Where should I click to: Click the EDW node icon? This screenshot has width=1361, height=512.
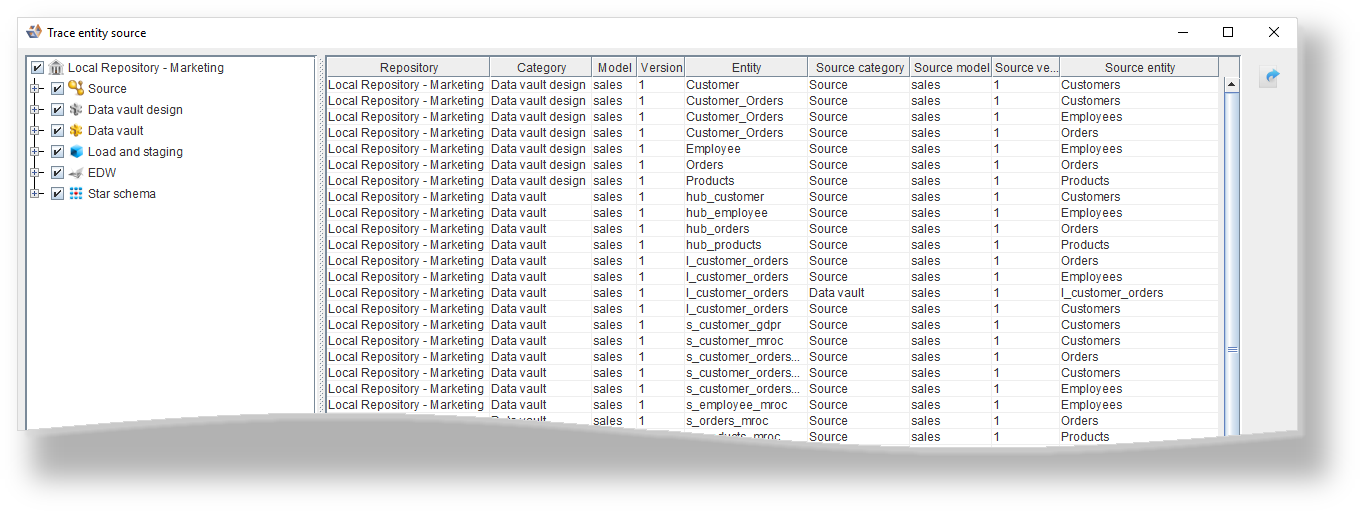(76, 173)
